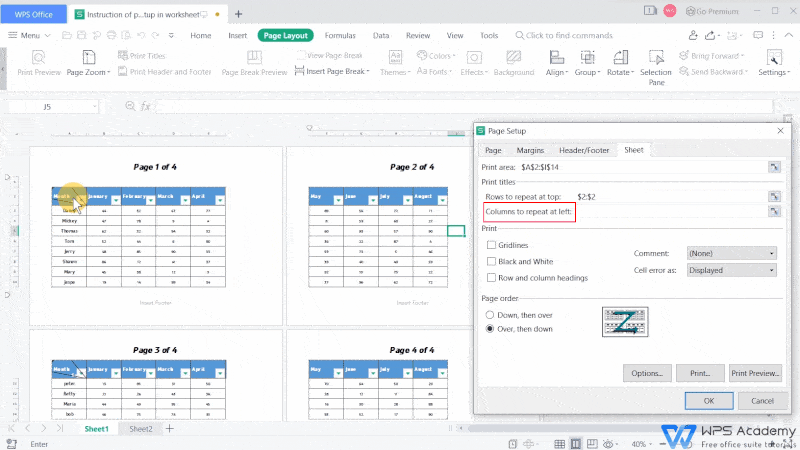Click in the Name Box showing J5
The image size is (800, 450).
pos(53,107)
